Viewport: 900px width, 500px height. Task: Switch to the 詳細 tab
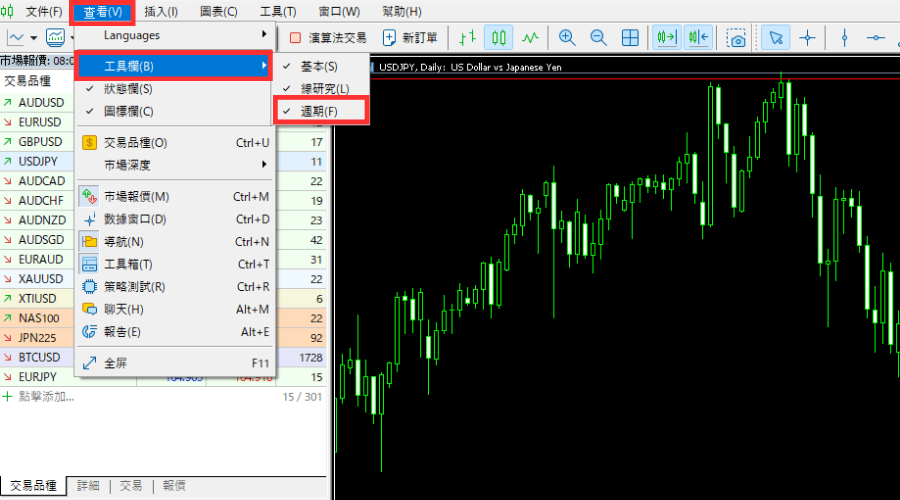coord(88,485)
